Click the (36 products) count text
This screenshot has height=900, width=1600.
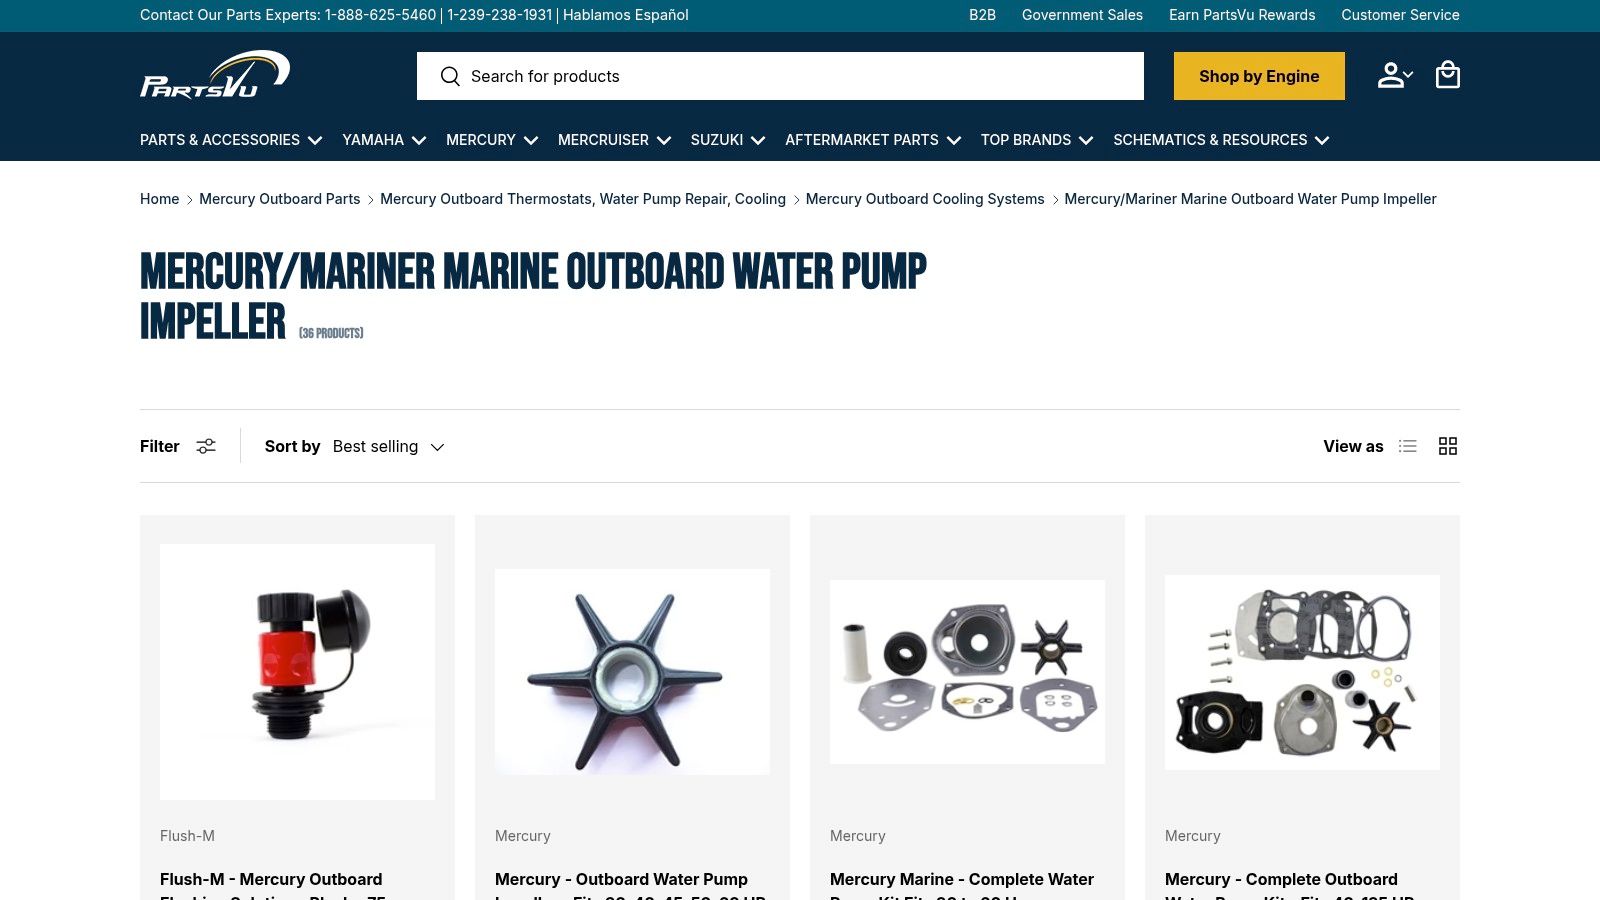[x=331, y=333]
